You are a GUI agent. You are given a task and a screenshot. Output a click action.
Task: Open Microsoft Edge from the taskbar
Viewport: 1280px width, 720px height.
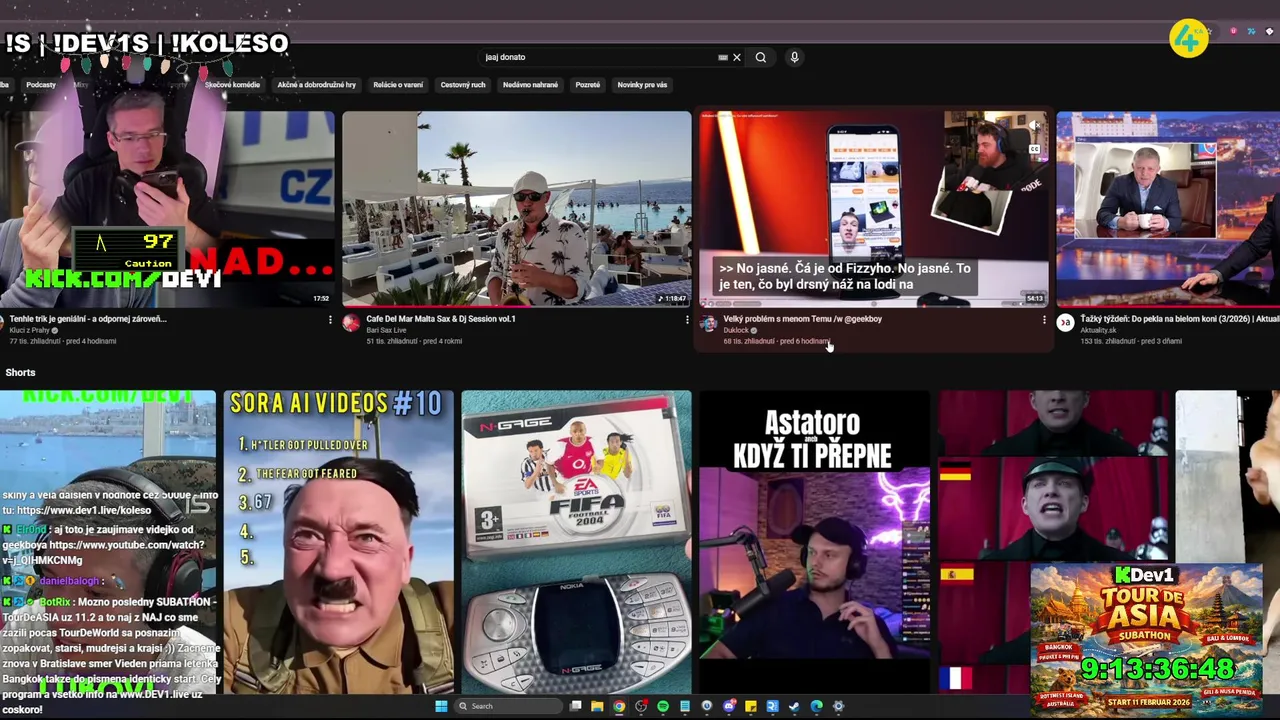(x=817, y=706)
